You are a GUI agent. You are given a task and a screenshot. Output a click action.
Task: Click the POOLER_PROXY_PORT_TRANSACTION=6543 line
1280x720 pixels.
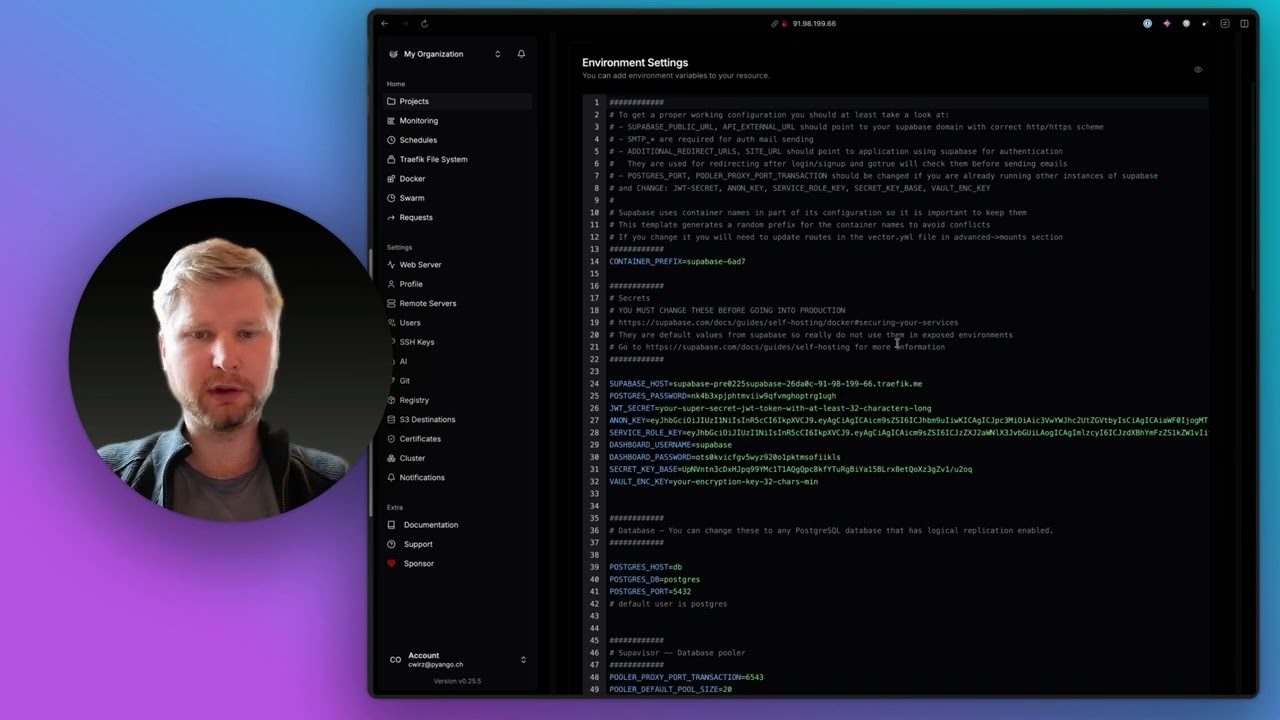point(686,677)
